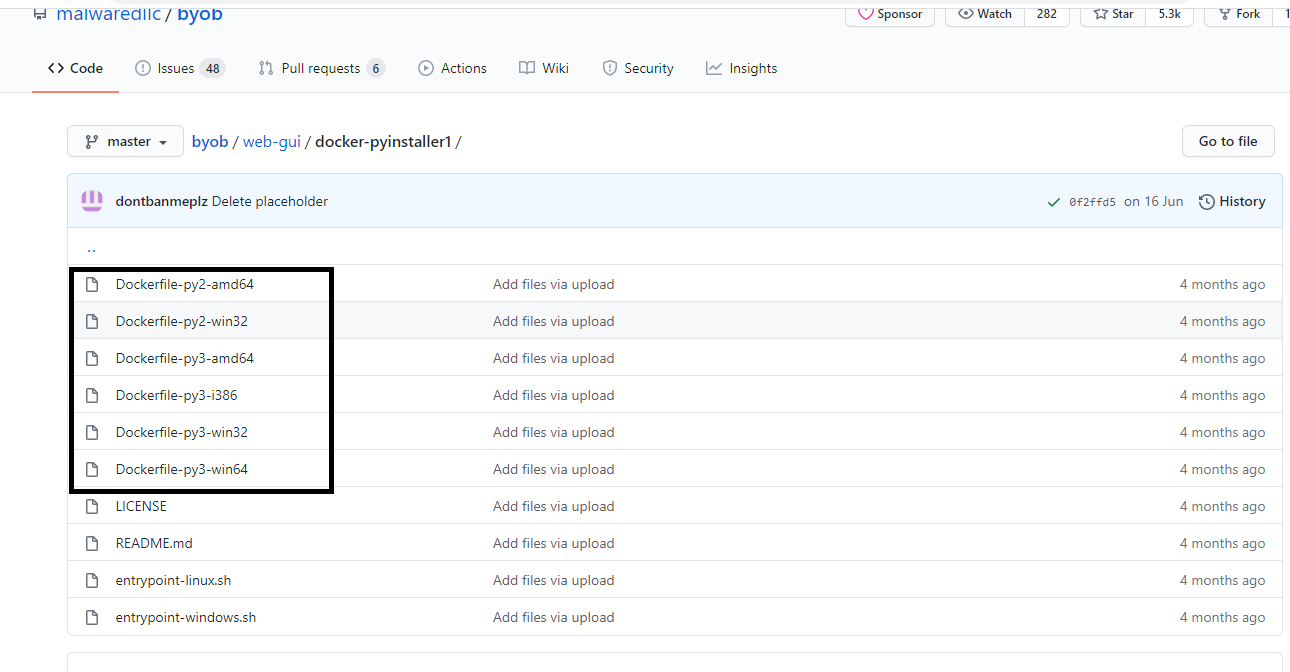Click the Fork icon
This screenshot has width=1290, height=672.
point(1227,14)
